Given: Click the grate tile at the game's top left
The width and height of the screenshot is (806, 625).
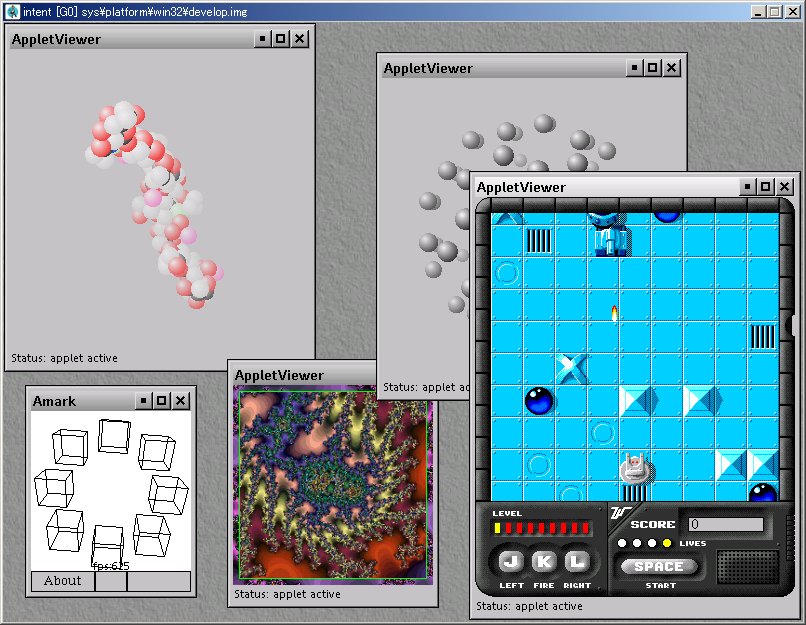Looking at the screenshot, I should pos(539,241).
